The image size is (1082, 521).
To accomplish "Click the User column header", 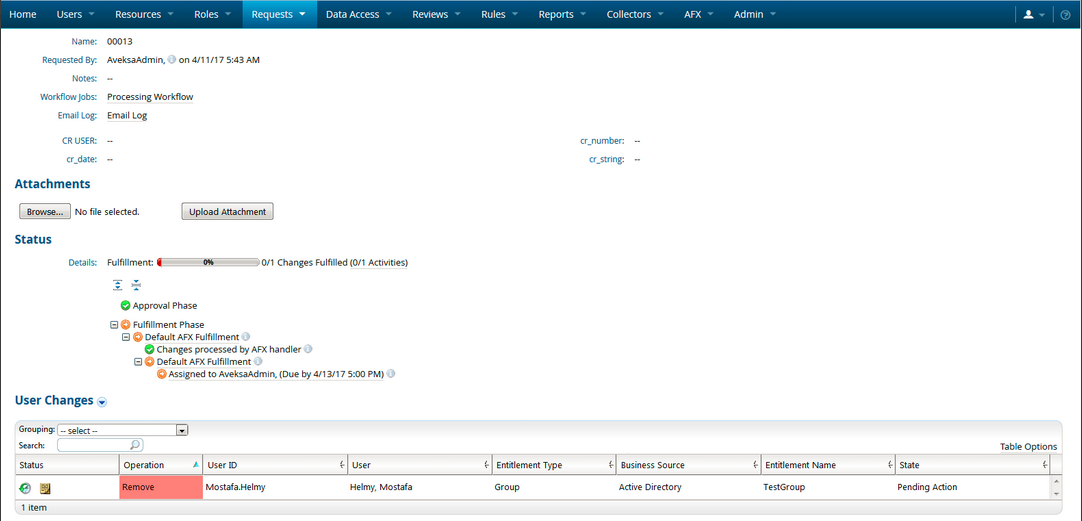I will tap(420, 465).
